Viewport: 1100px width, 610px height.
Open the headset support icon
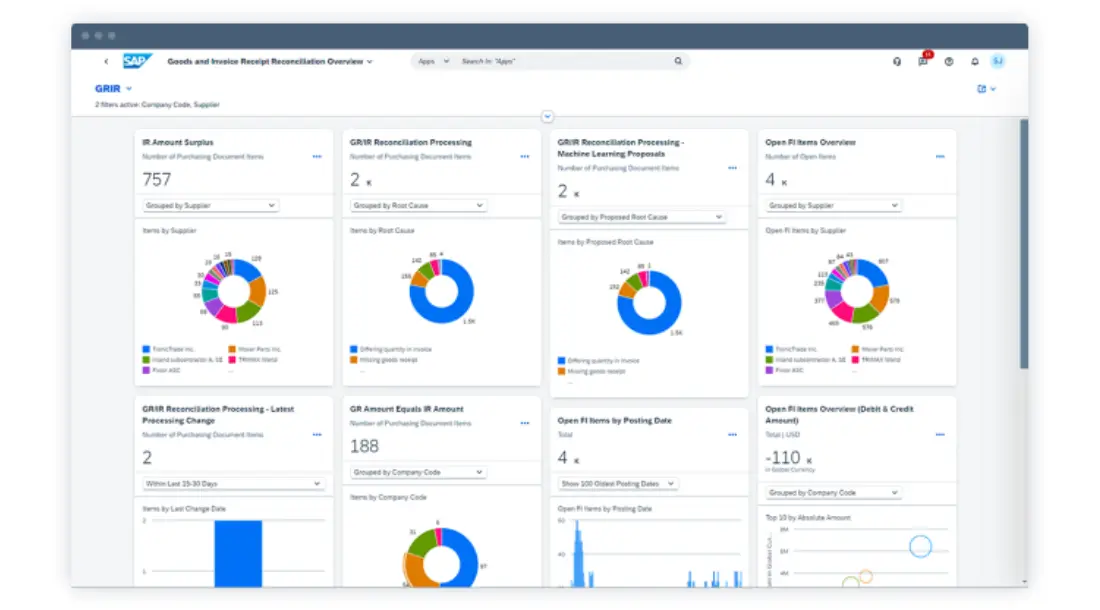897,62
